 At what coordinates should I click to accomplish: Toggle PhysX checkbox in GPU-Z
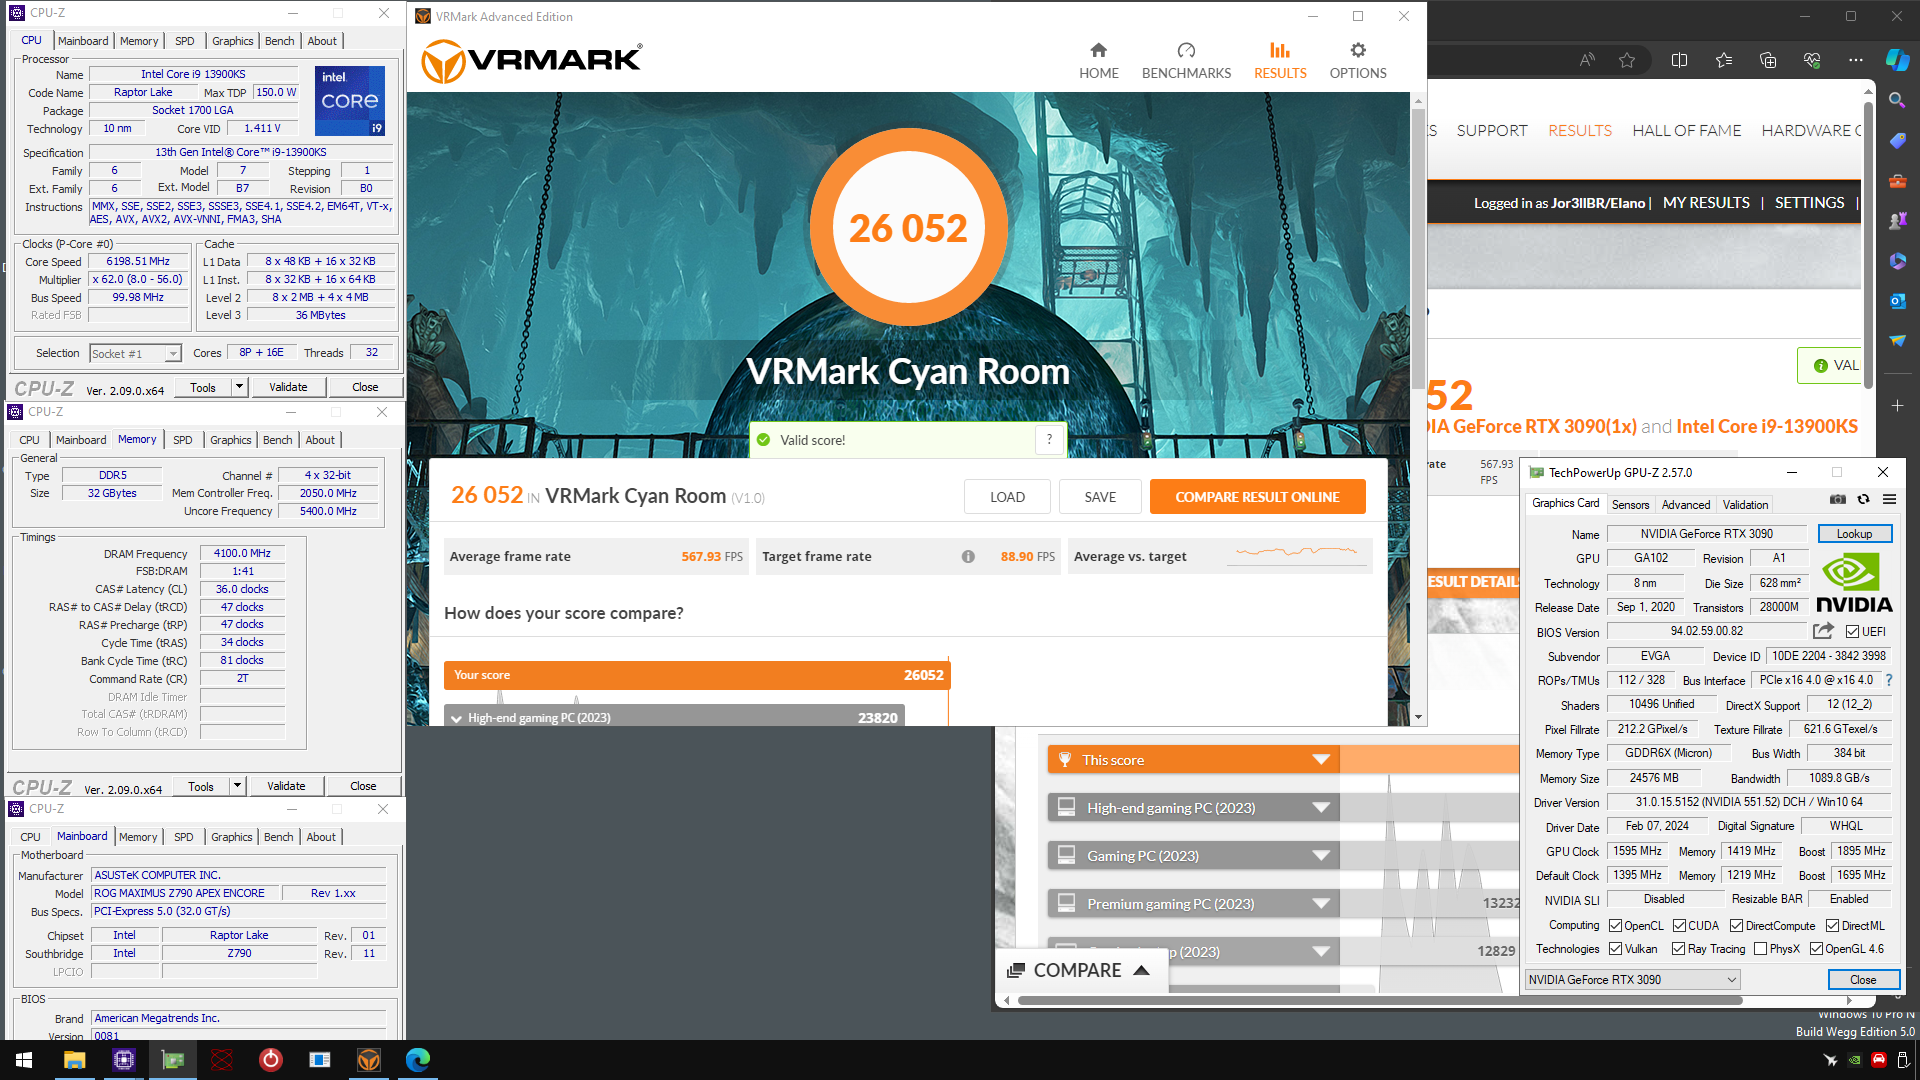click(1760, 949)
